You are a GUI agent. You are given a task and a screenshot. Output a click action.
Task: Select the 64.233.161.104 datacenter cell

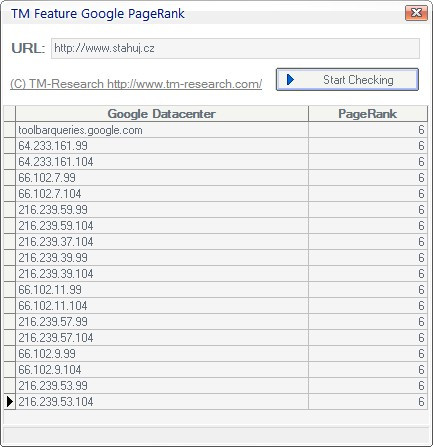[x=162, y=162]
